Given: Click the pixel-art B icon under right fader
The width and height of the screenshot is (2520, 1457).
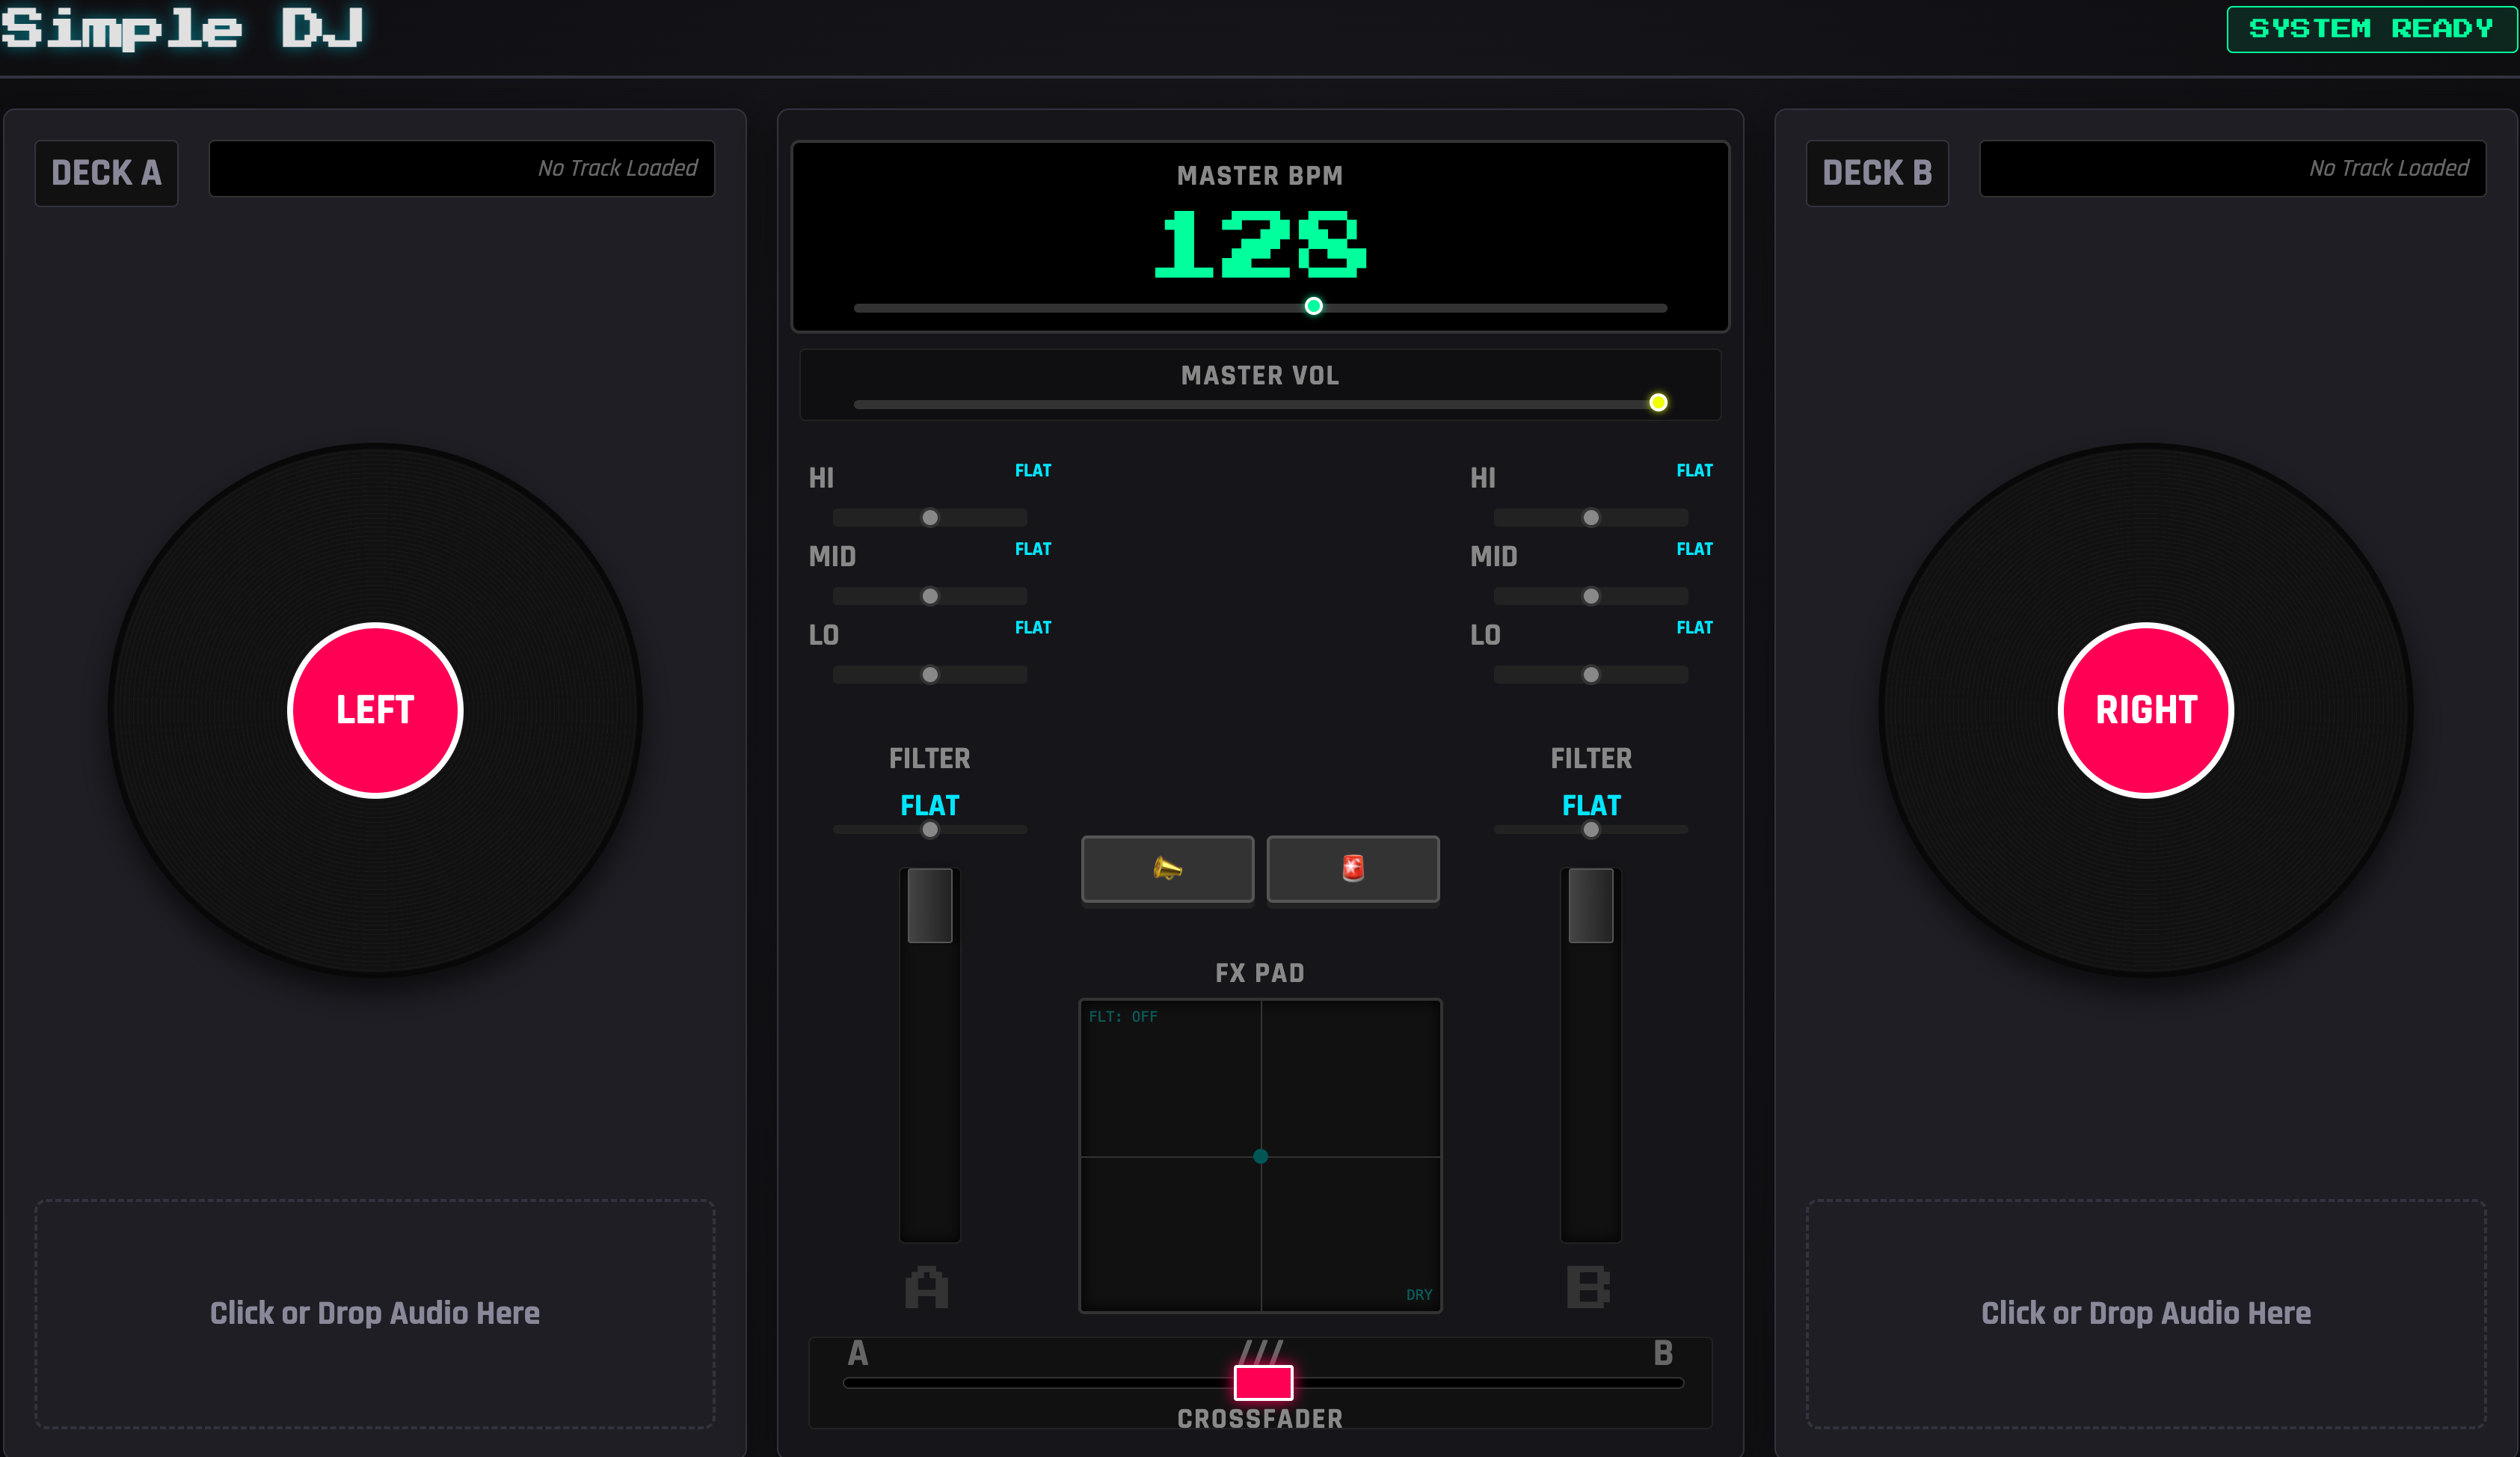Looking at the screenshot, I should coord(1590,1288).
